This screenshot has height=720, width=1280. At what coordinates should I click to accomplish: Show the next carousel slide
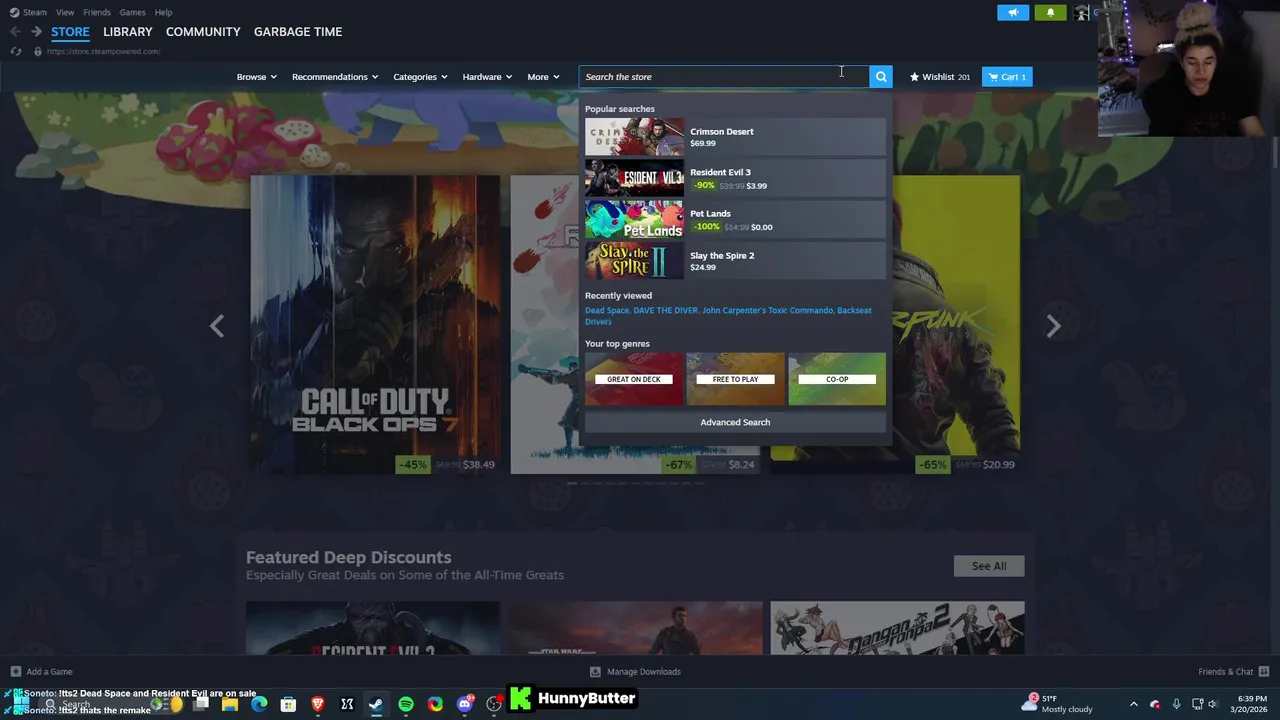coord(1053,326)
